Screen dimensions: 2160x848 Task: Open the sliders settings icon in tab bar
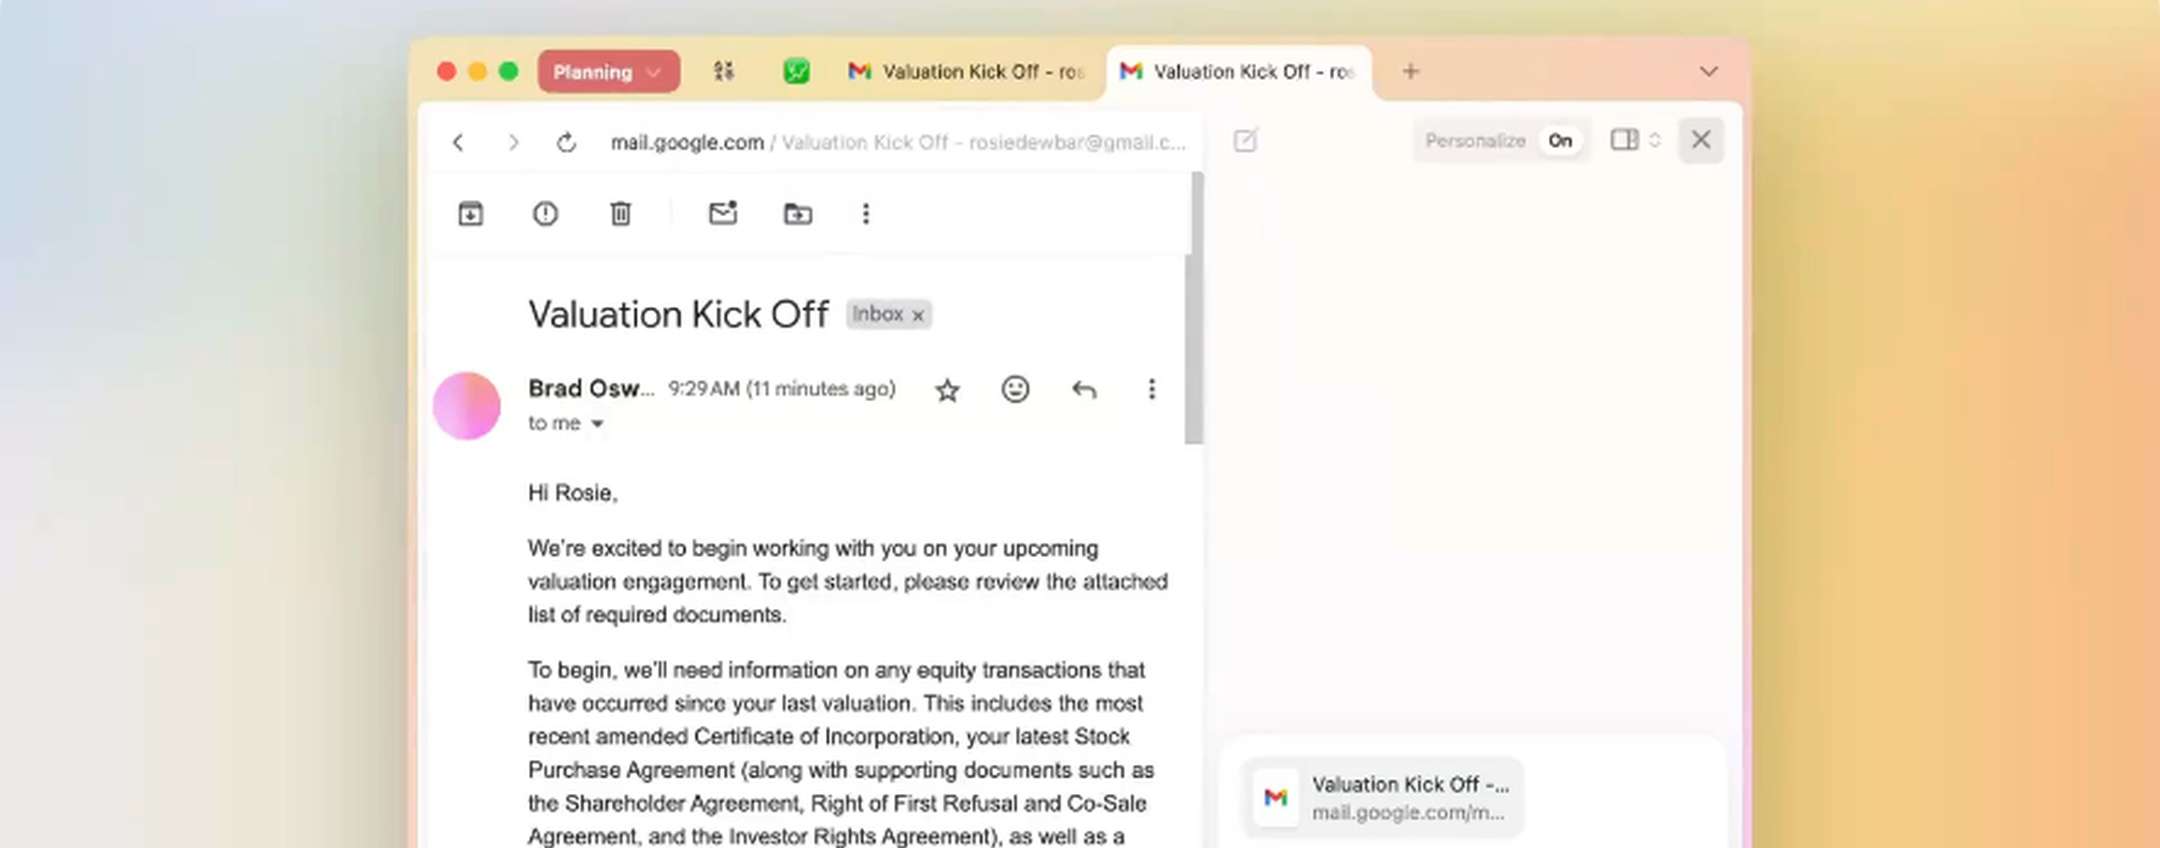pyautogui.click(x=724, y=71)
